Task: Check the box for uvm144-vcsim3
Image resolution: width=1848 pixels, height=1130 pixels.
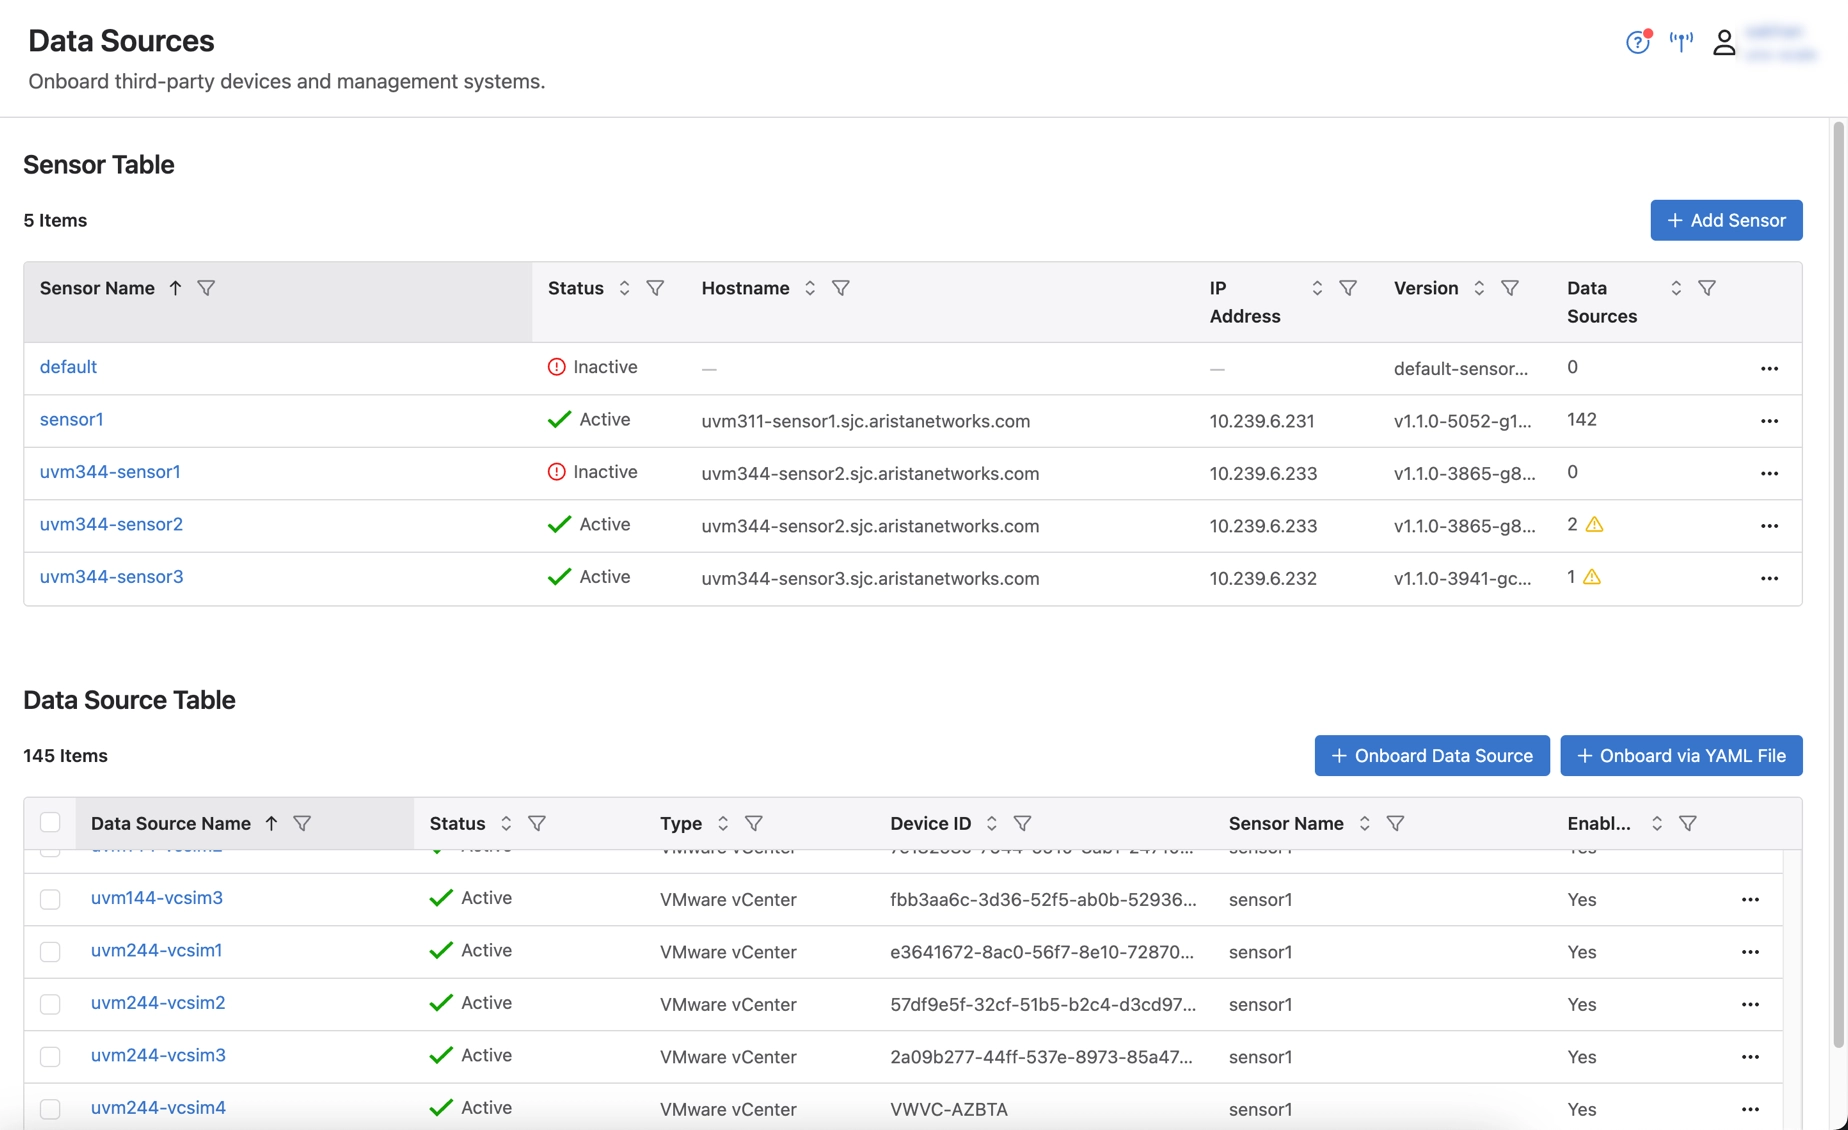Action: [x=50, y=899]
